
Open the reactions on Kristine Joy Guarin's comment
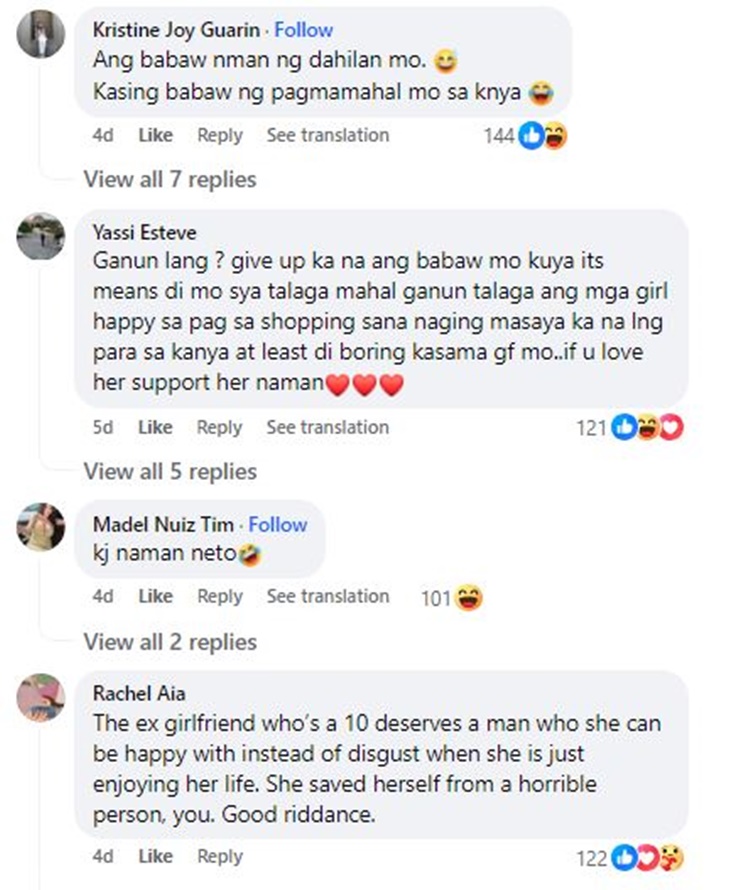526,136
